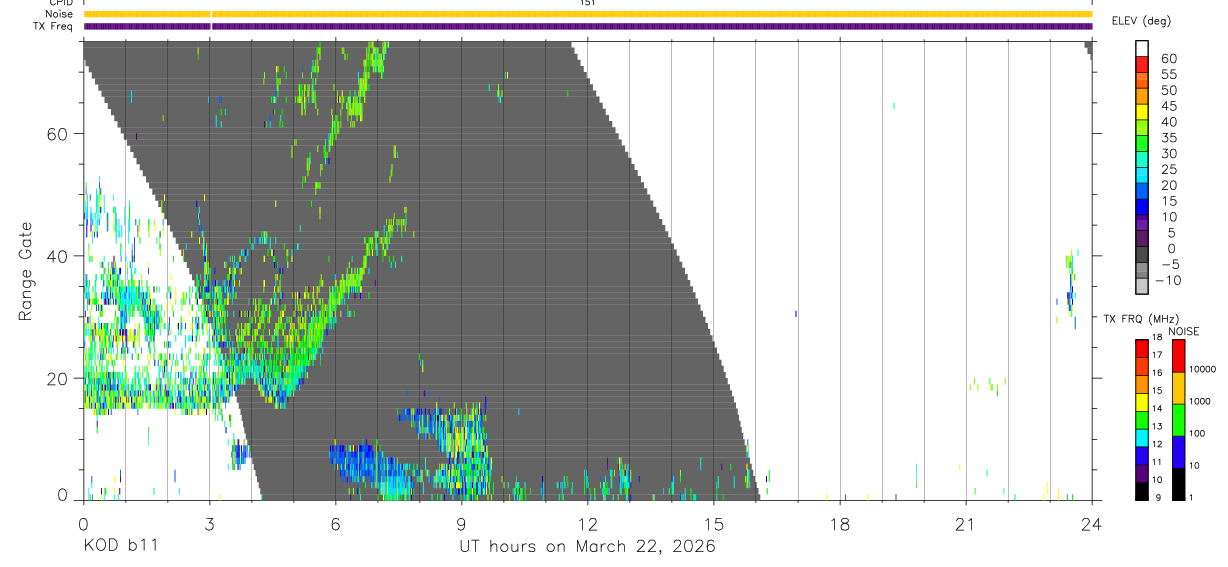Click the '15' hour tick label on the time axis
1228x567 pixels.
pyautogui.click(x=714, y=524)
